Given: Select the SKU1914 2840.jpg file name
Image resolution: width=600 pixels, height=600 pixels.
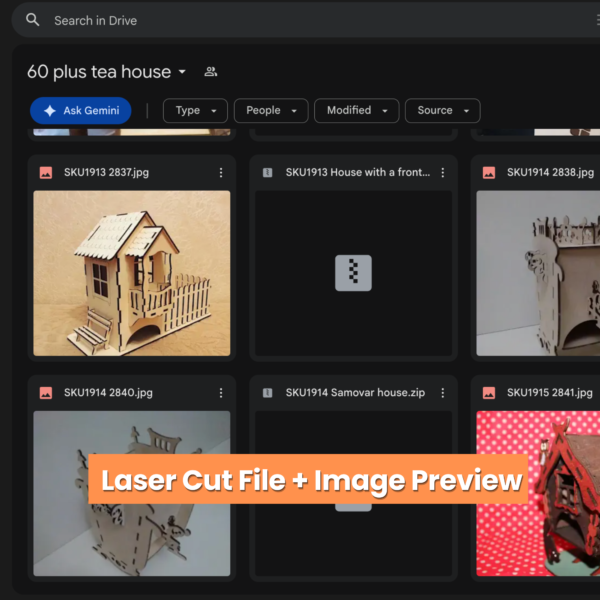Looking at the screenshot, I should (108, 393).
